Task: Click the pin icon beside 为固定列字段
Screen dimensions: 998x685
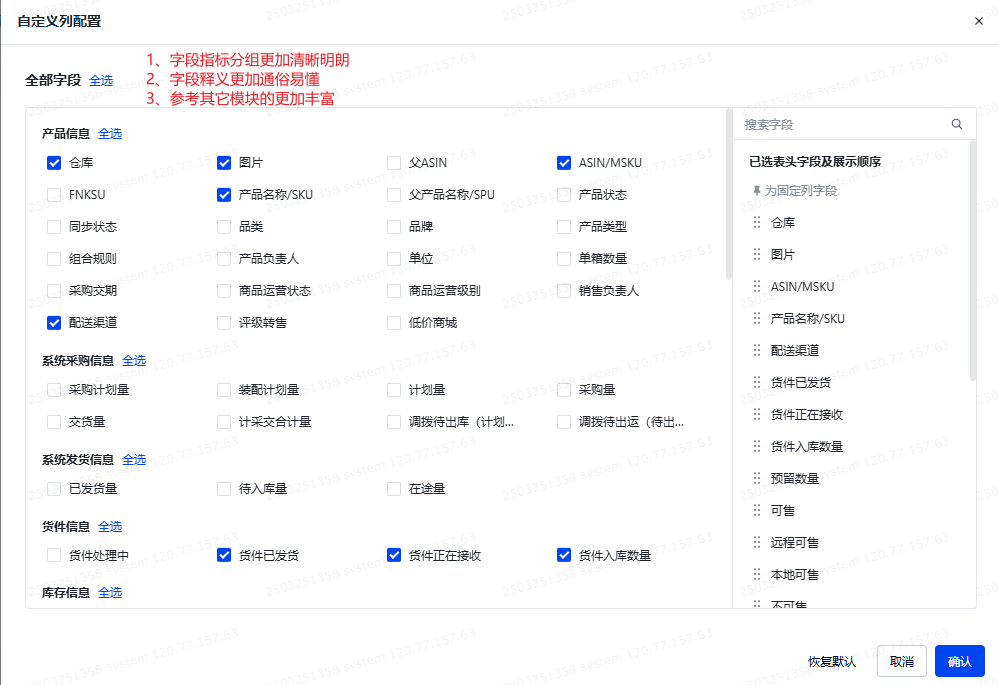Action: coord(756,190)
